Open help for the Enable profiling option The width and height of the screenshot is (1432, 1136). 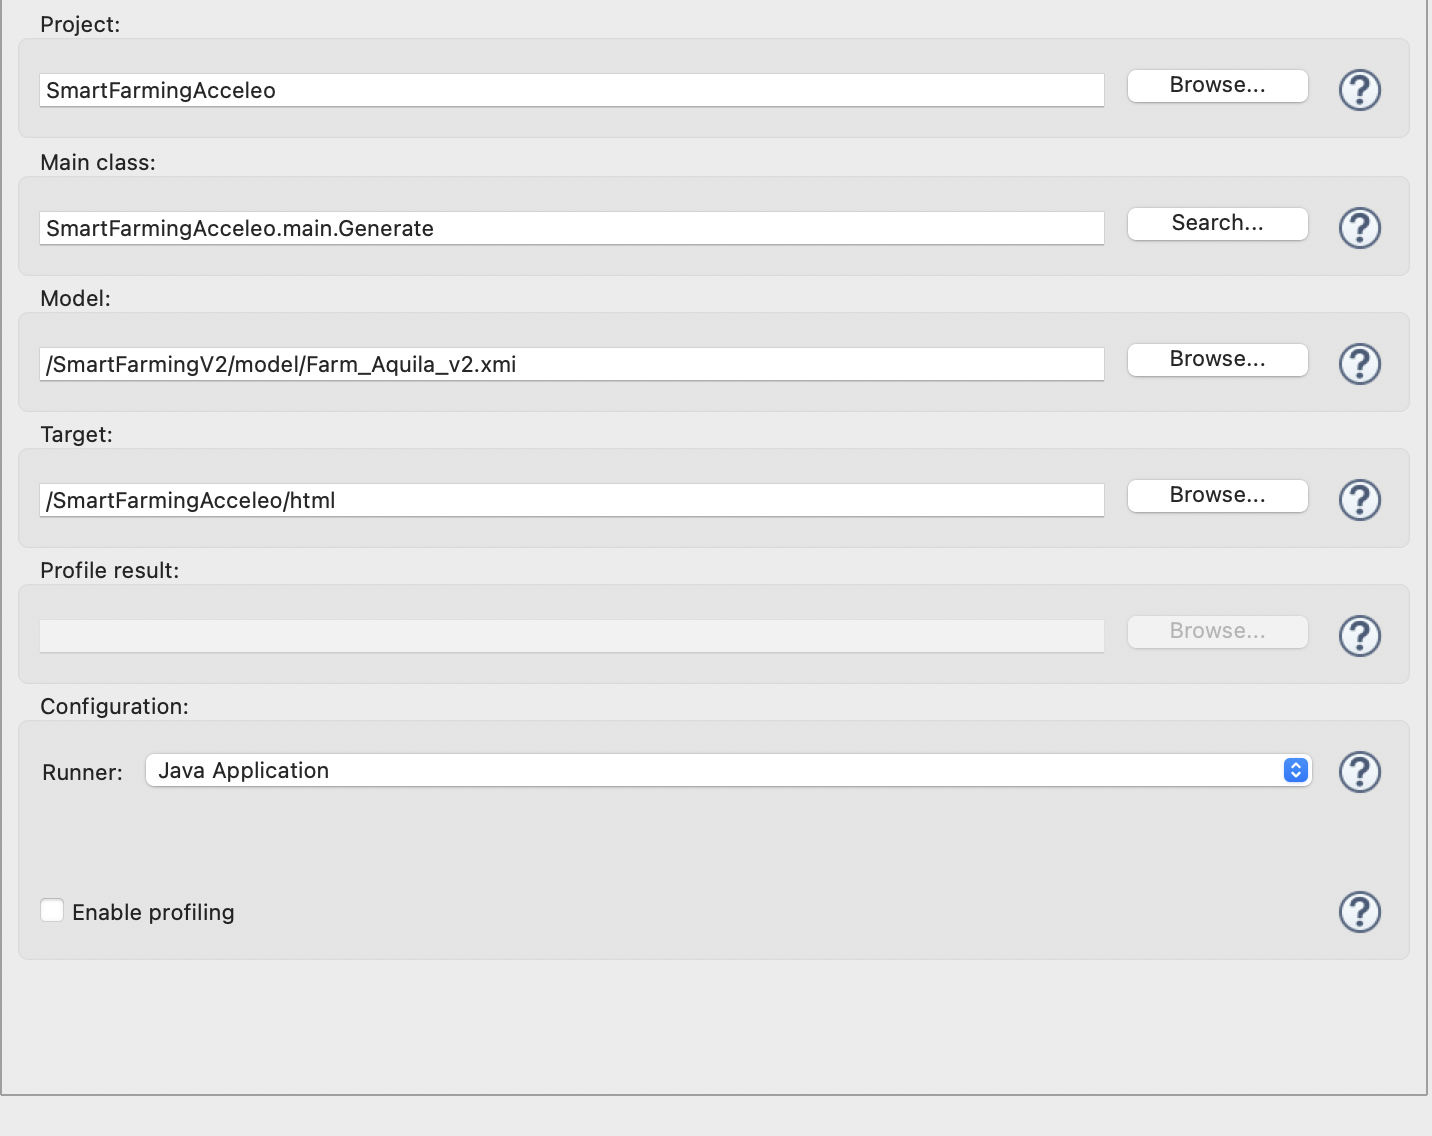[x=1359, y=911]
